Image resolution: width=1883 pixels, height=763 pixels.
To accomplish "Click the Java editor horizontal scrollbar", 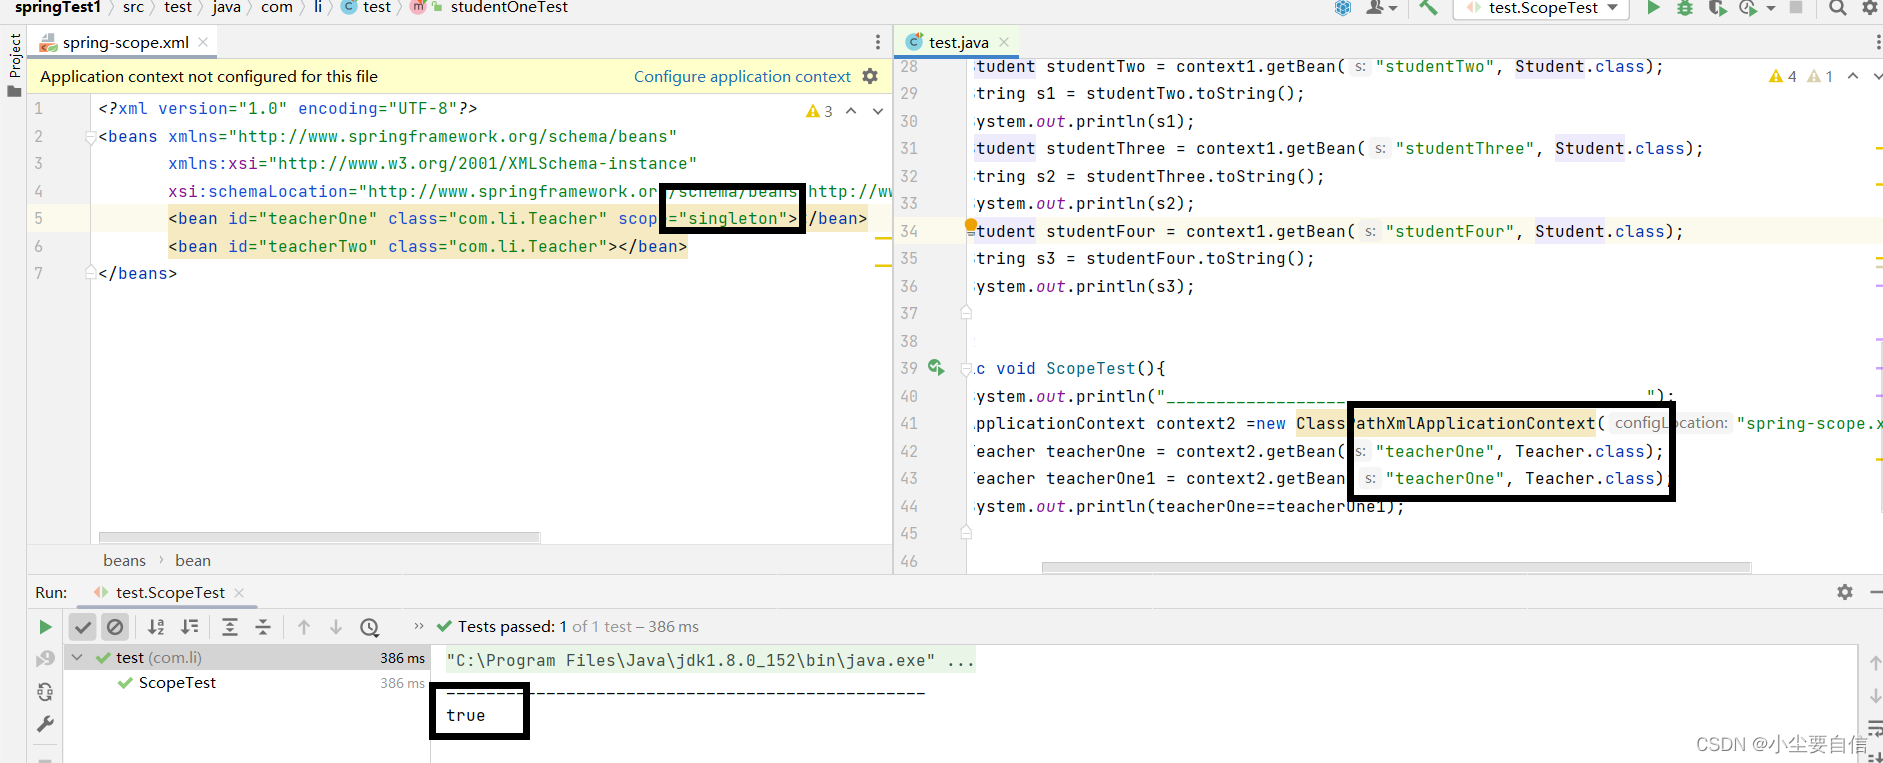I will pos(1396,567).
